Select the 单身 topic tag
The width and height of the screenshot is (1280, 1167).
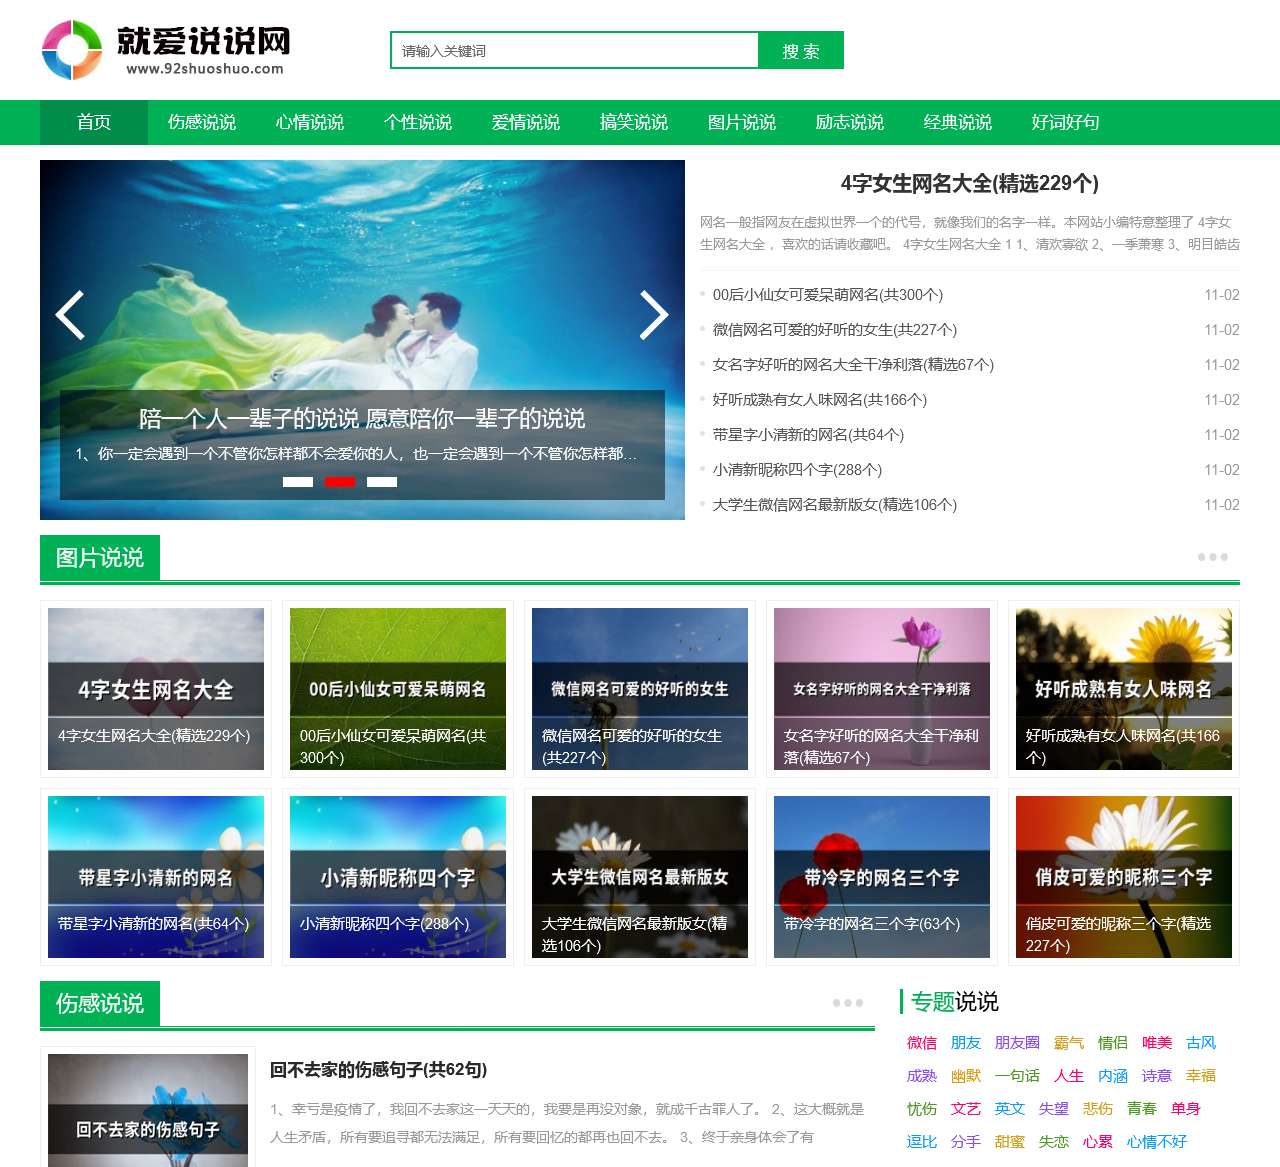tap(1186, 1109)
